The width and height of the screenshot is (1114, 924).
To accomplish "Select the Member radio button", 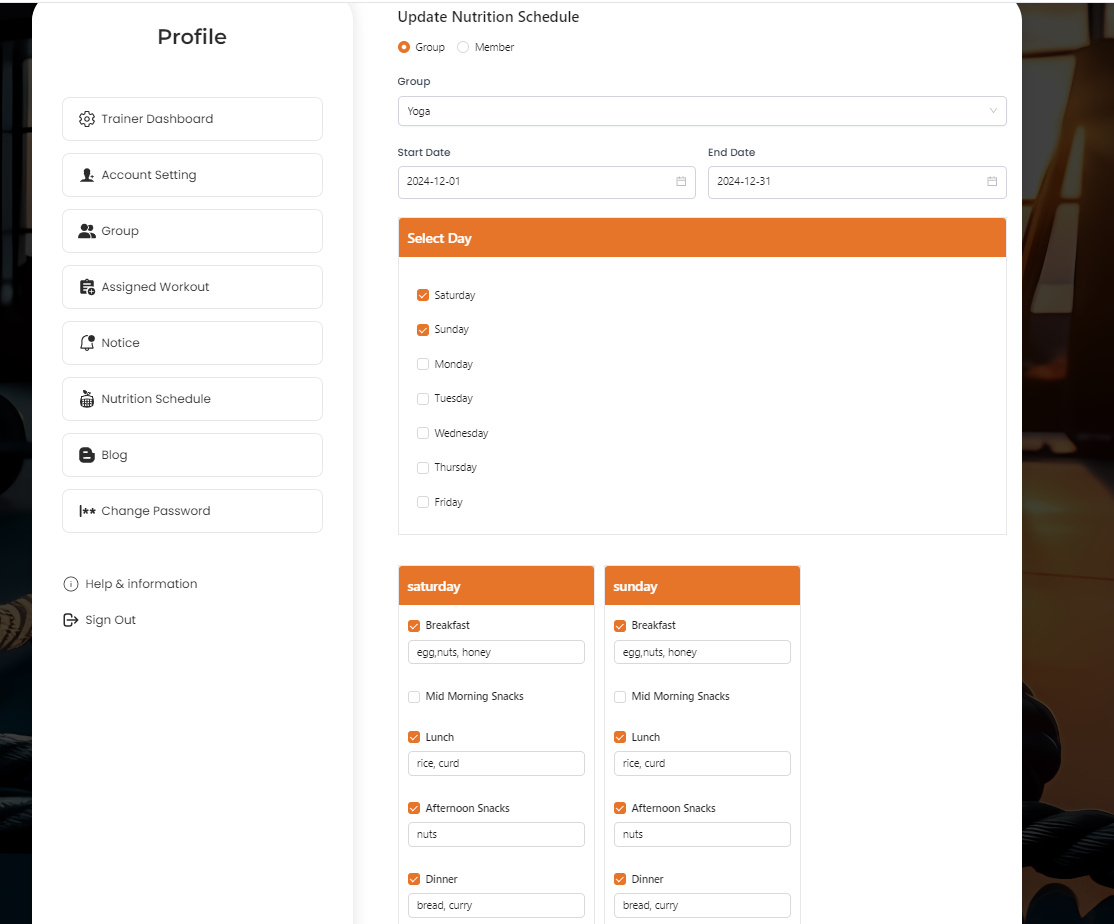I will tap(463, 47).
